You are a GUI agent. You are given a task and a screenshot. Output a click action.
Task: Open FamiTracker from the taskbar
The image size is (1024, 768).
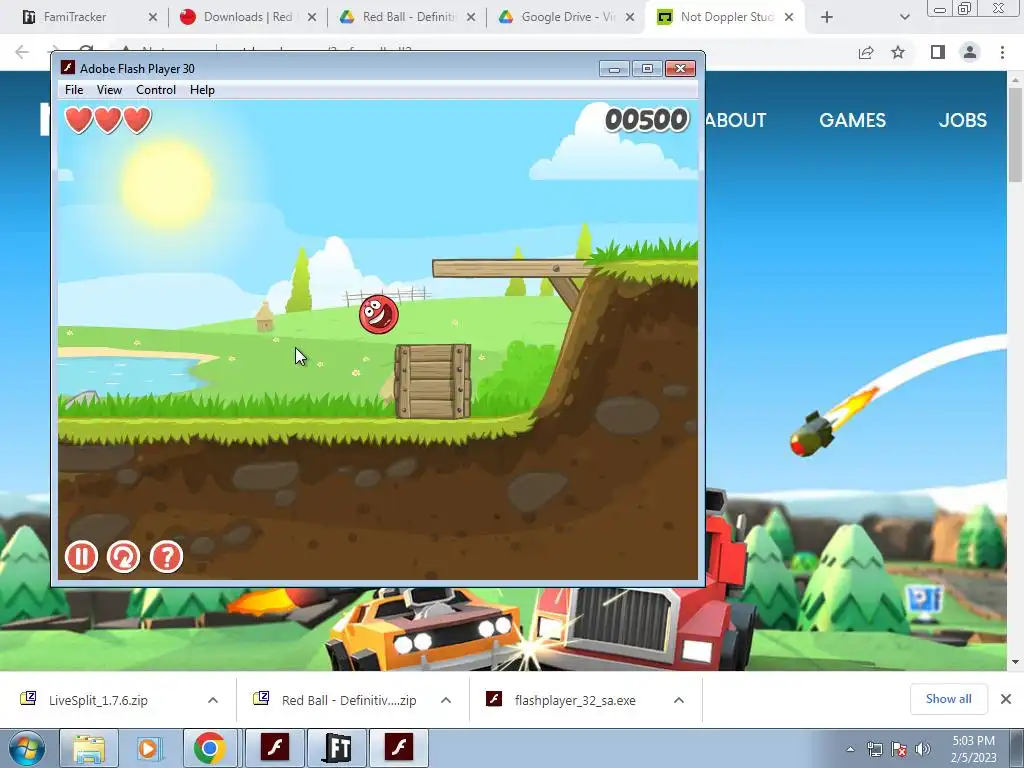click(337, 748)
